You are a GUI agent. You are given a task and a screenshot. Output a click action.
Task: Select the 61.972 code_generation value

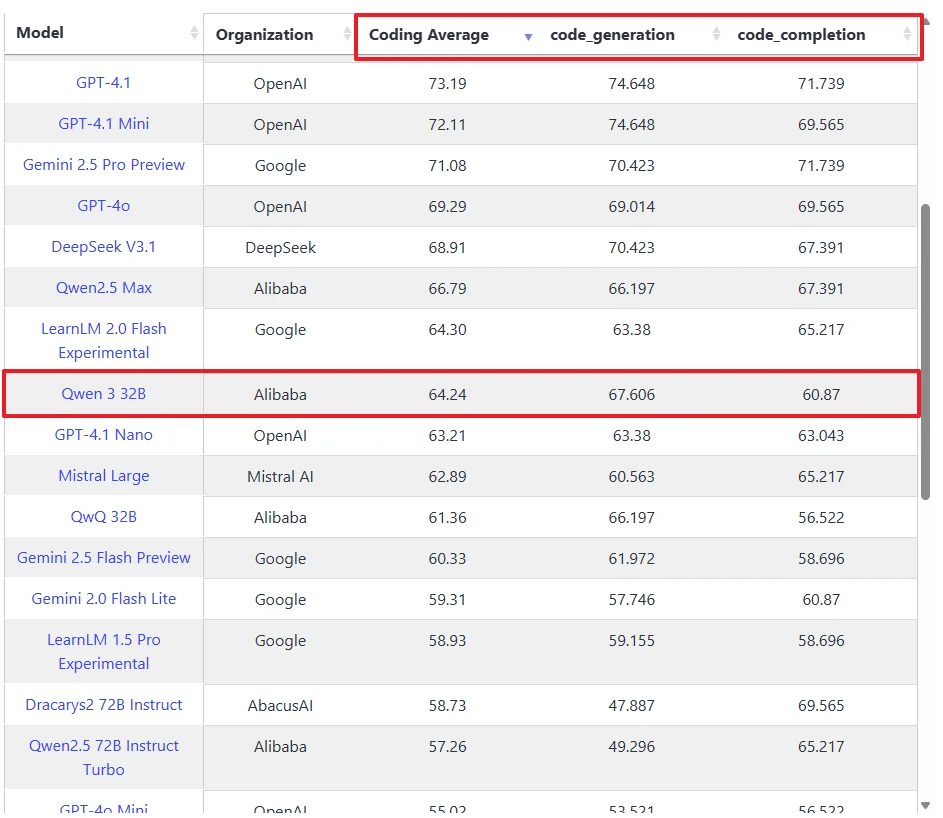(631, 558)
